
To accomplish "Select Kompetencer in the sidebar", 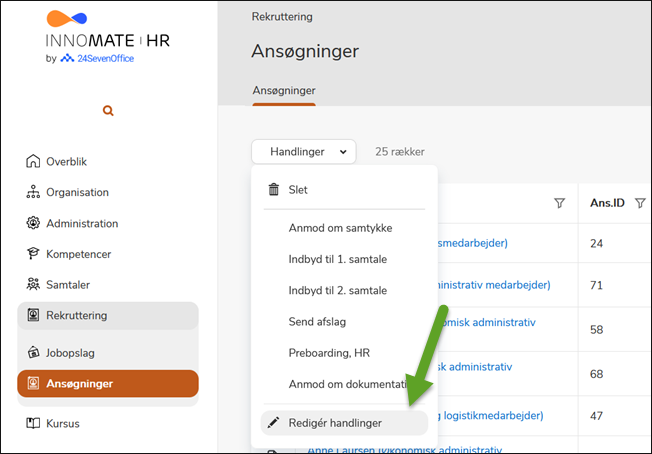I will pyautogui.click(x=78, y=255).
